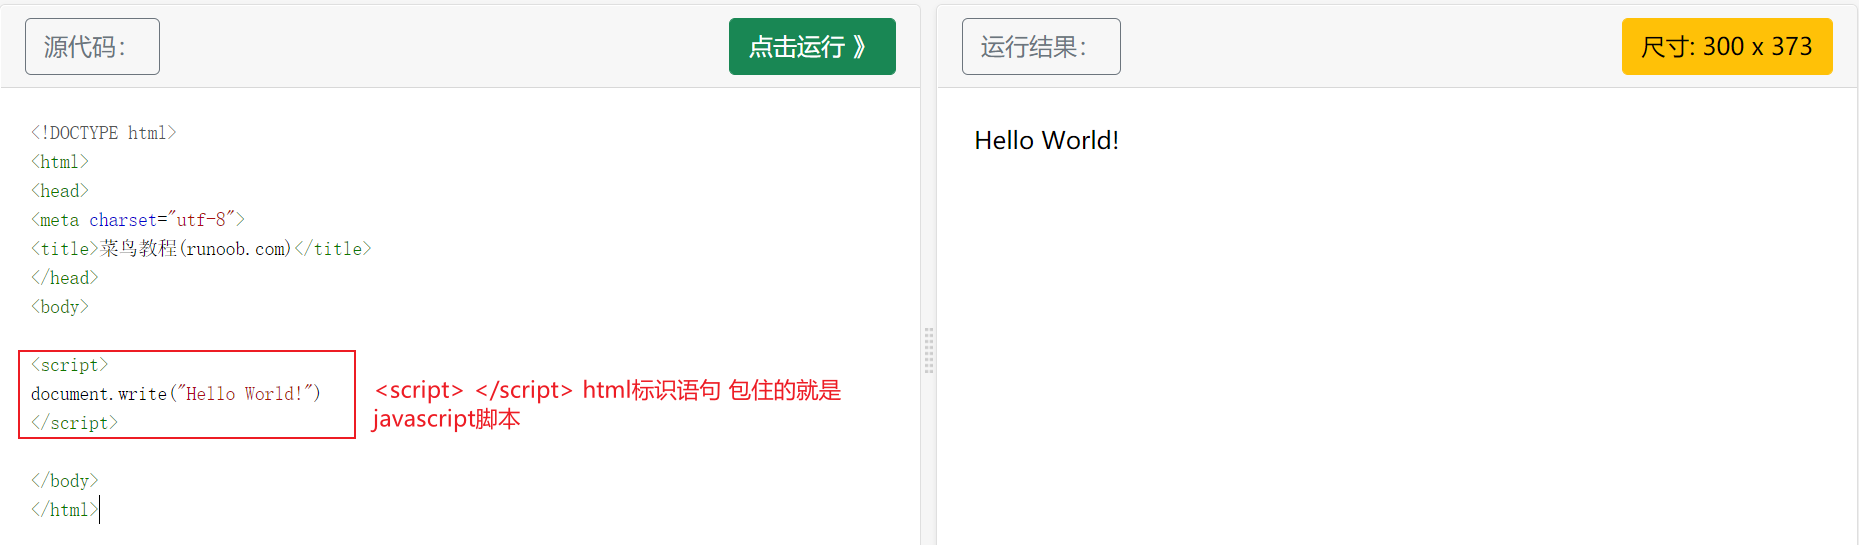Click the opening <script> tag line
The width and height of the screenshot is (1859, 545).
(70, 365)
